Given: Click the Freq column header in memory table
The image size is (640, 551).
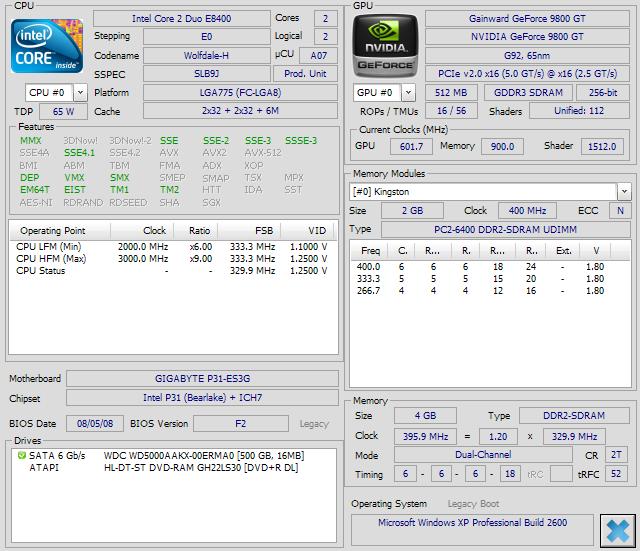Looking at the screenshot, I should [369, 251].
